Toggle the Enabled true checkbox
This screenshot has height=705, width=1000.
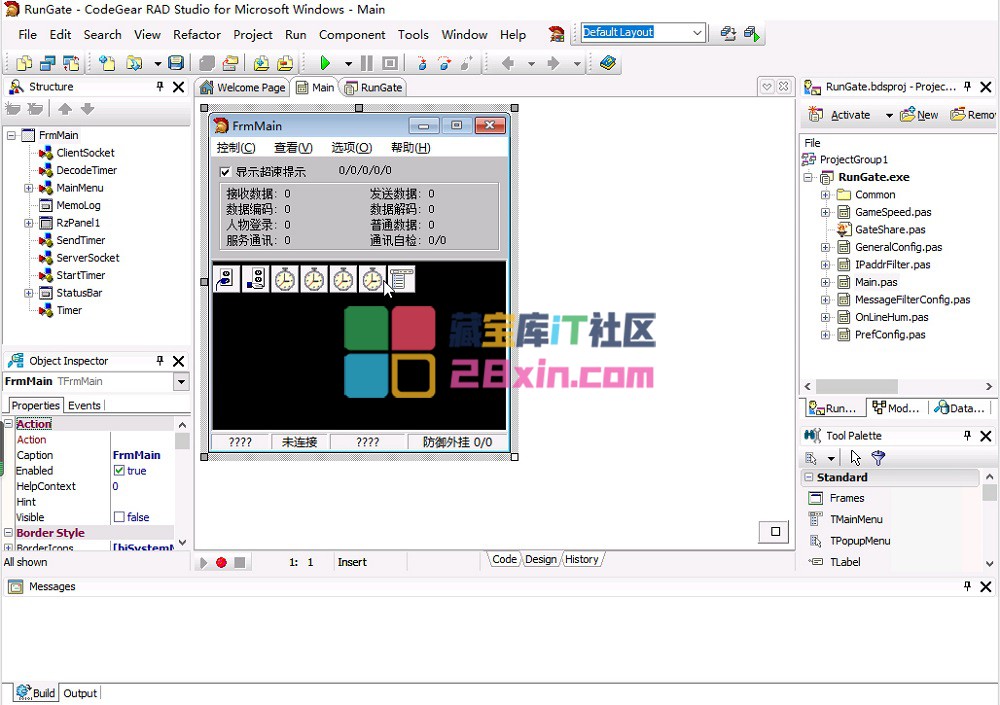tap(119, 470)
